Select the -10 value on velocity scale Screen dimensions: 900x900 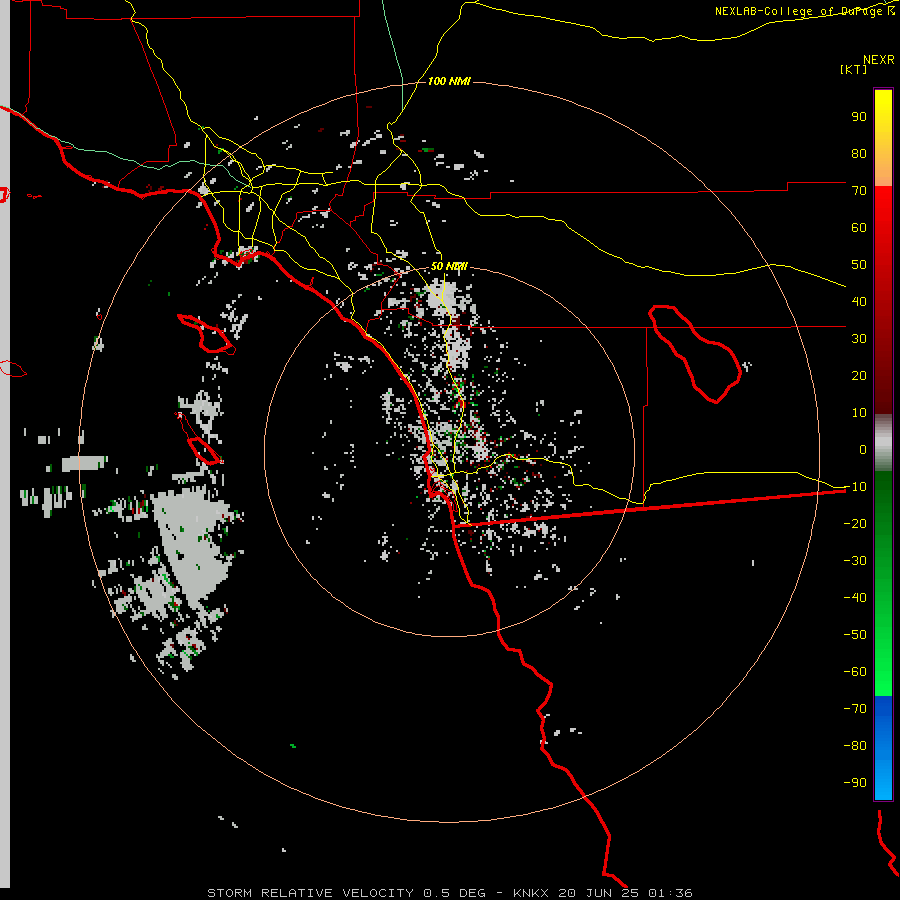point(855,487)
